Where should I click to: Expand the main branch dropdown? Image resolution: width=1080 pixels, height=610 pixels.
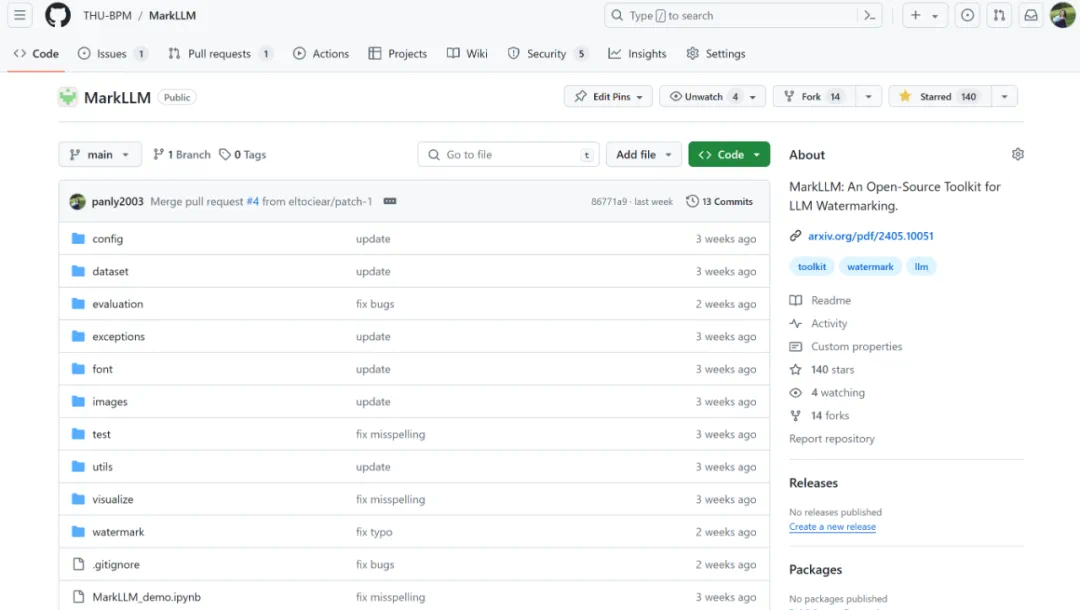[100, 155]
